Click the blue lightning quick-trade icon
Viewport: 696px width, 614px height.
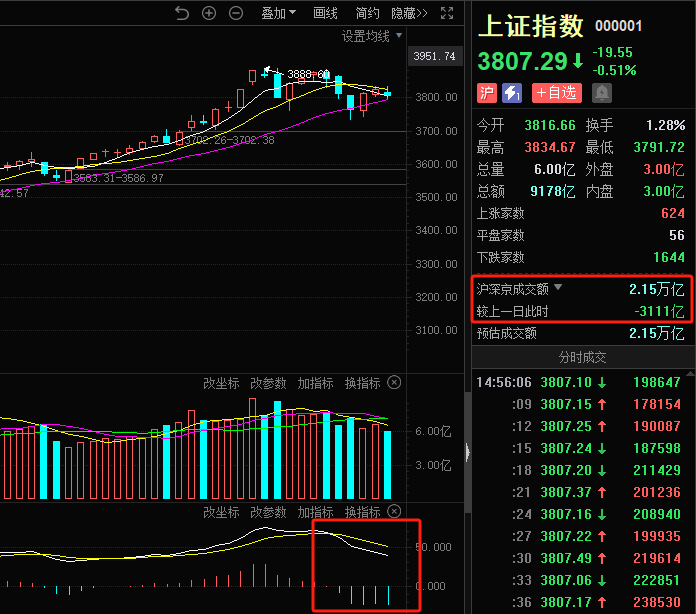click(x=512, y=93)
